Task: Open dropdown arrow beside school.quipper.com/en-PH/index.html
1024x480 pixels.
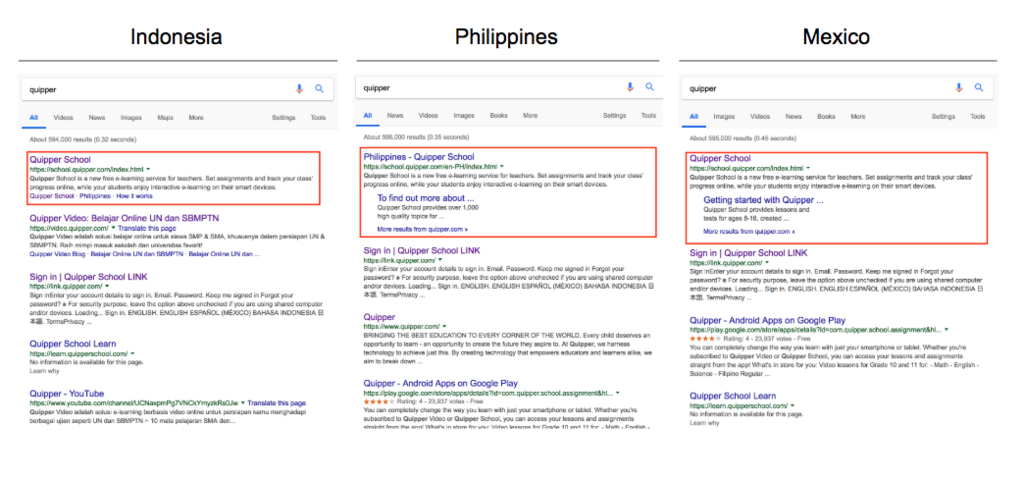Action: click(x=502, y=167)
